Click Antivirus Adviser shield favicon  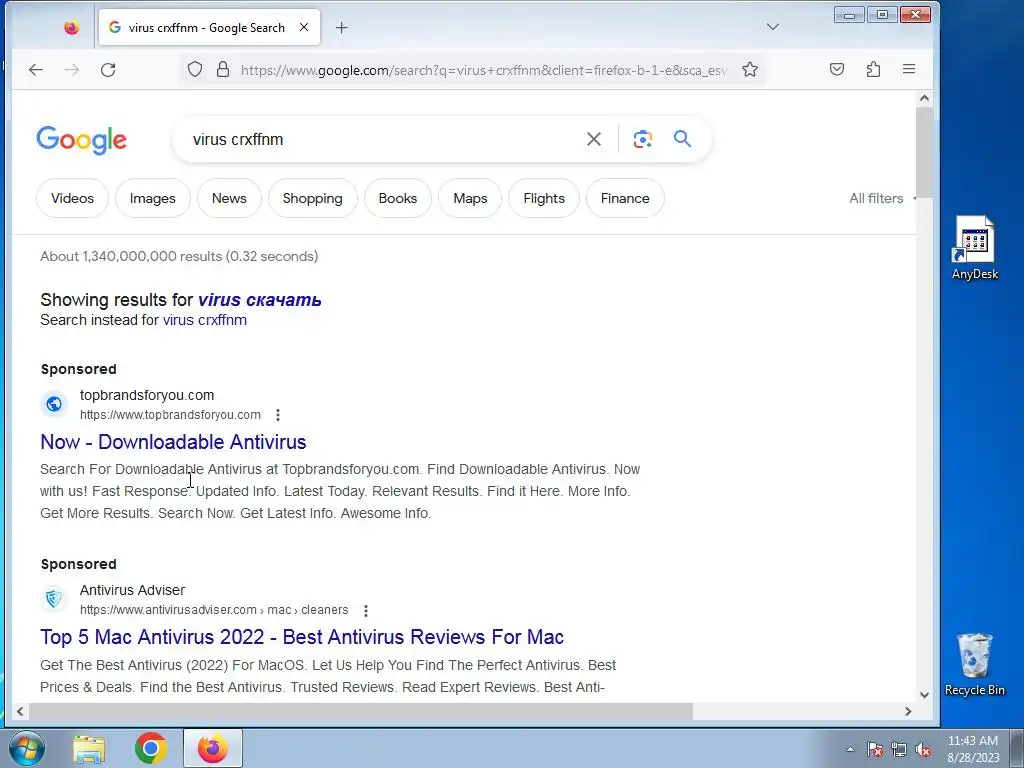click(54, 599)
